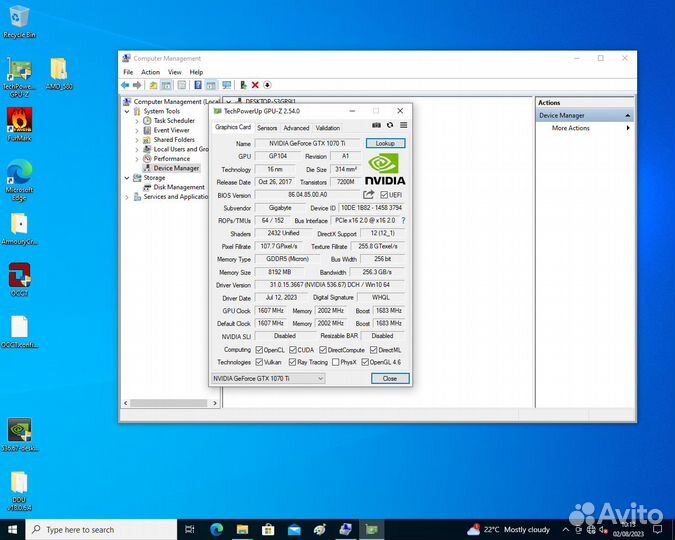Image resolution: width=675 pixels, height=540 pixels.
Task: Click the Recycle Bin desktop icon
Action: [17, 17]
